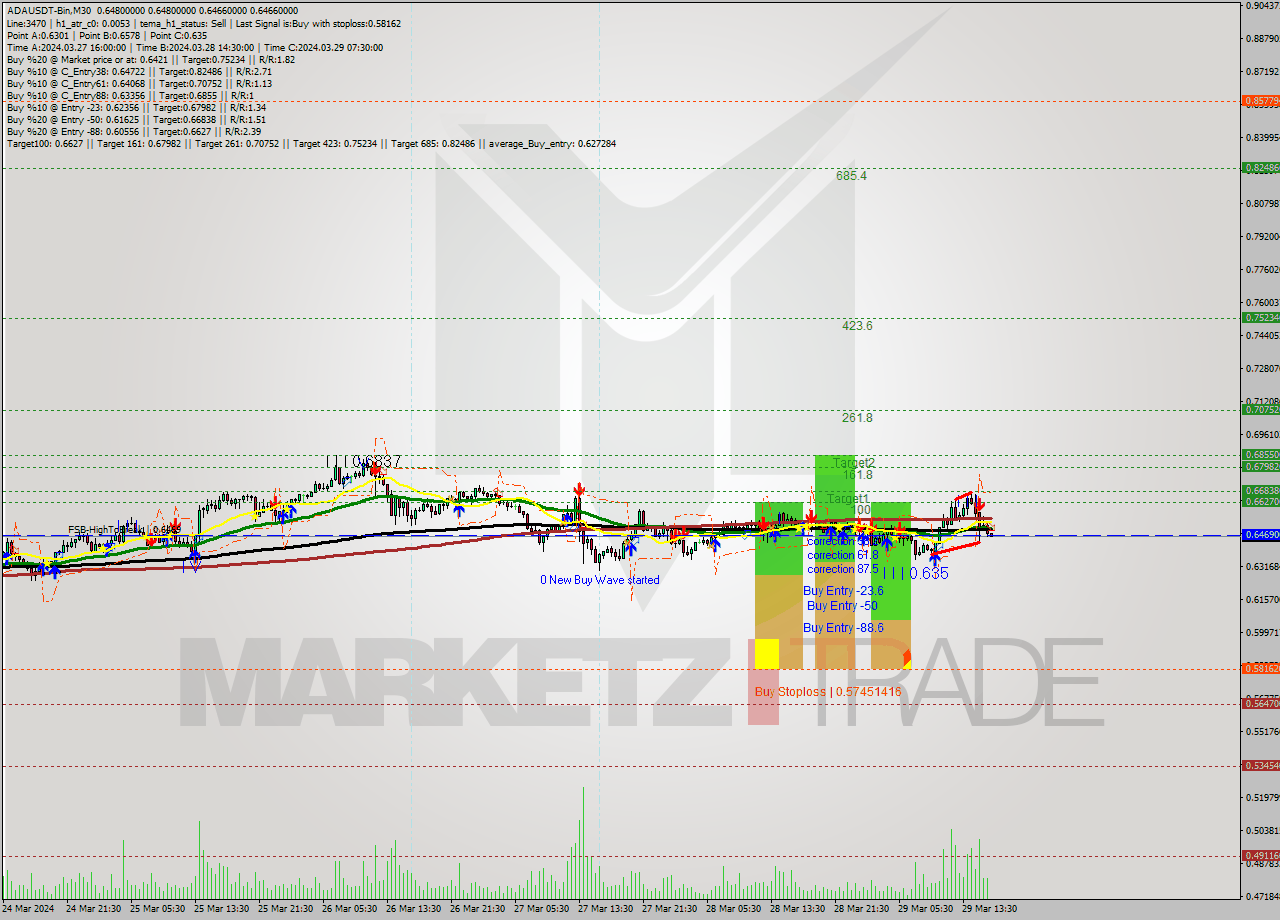Click the '24 Mar 2024' time axis label

point(30,909)
